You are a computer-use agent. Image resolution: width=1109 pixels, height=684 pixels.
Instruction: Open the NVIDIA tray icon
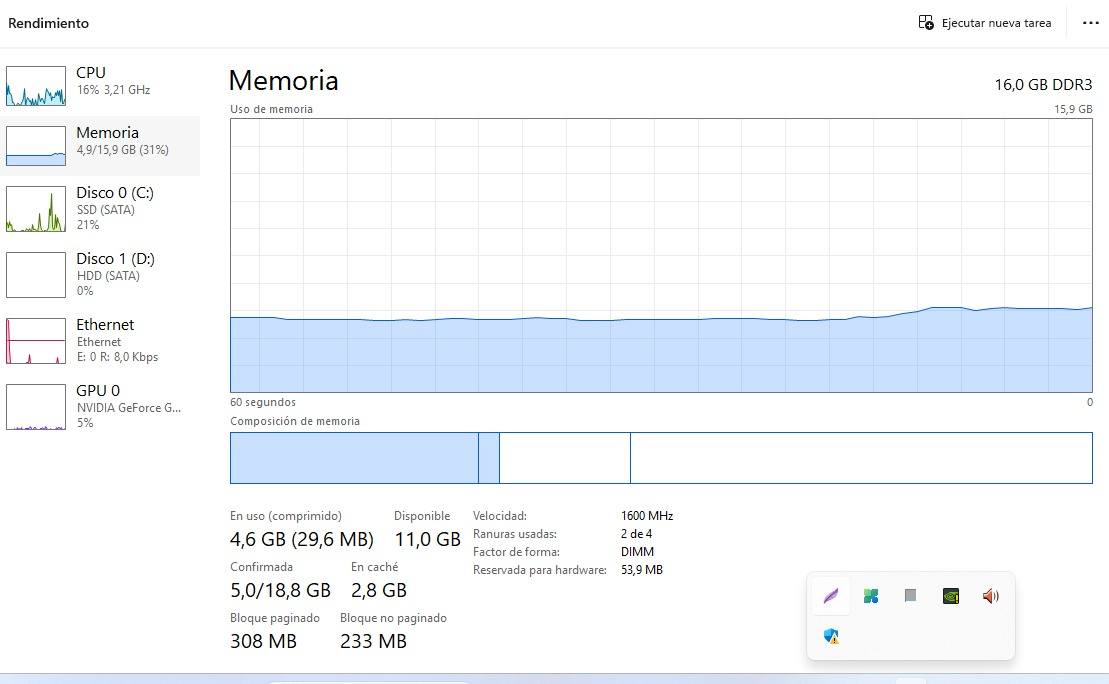click(951, 596)
